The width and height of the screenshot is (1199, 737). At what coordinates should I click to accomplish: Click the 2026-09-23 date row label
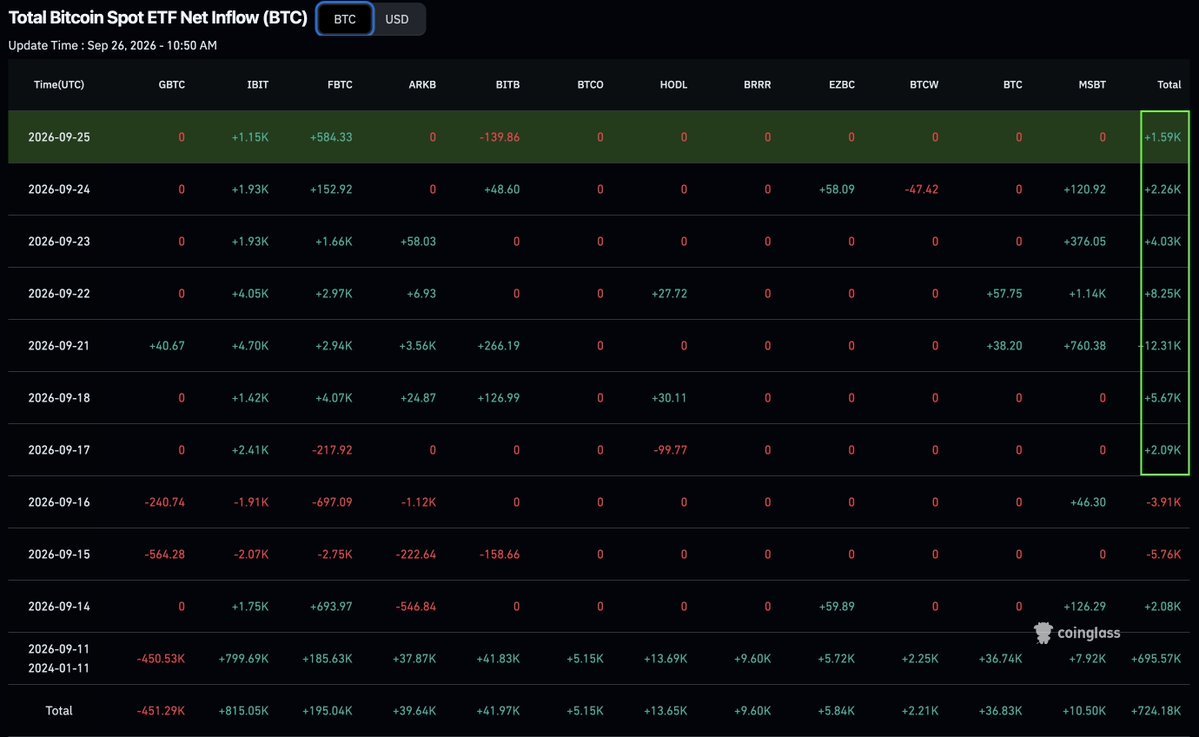tap(59, 242)
